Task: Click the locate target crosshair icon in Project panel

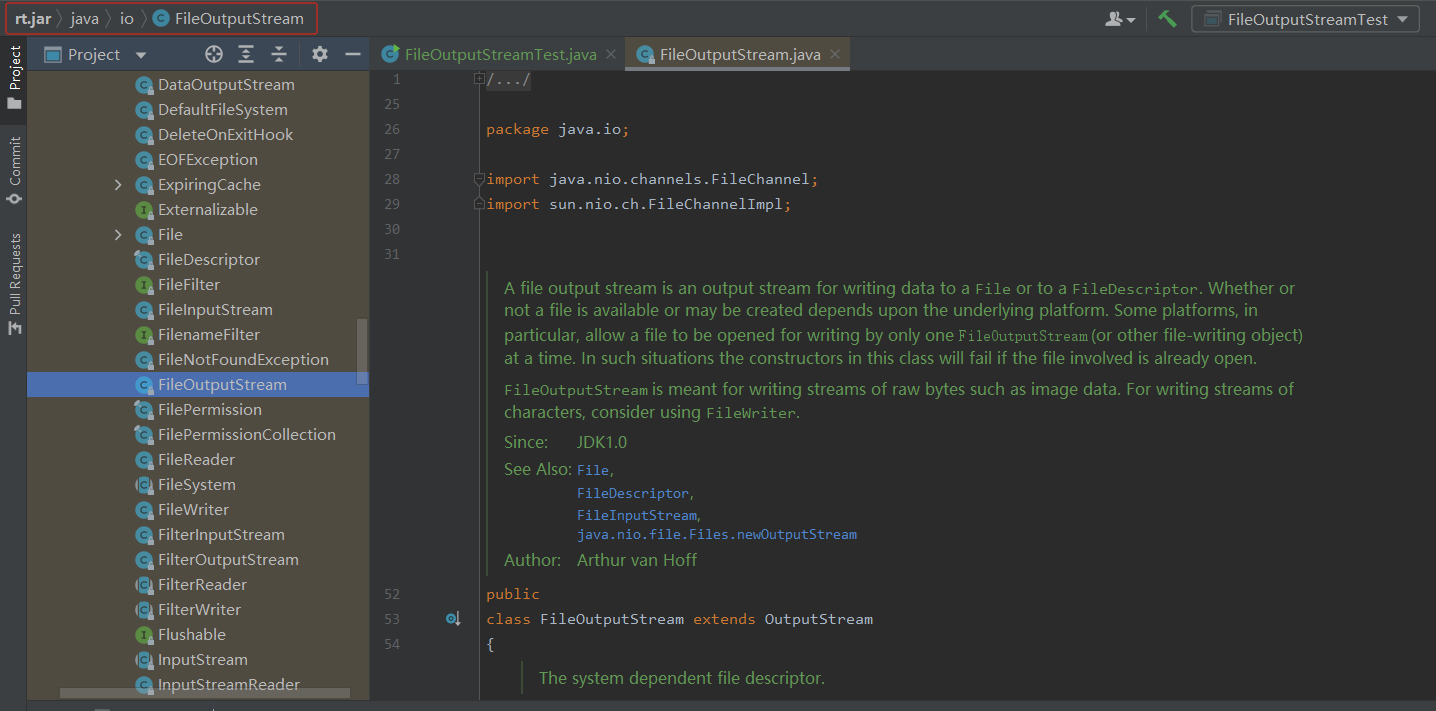Action: [213, 55]
